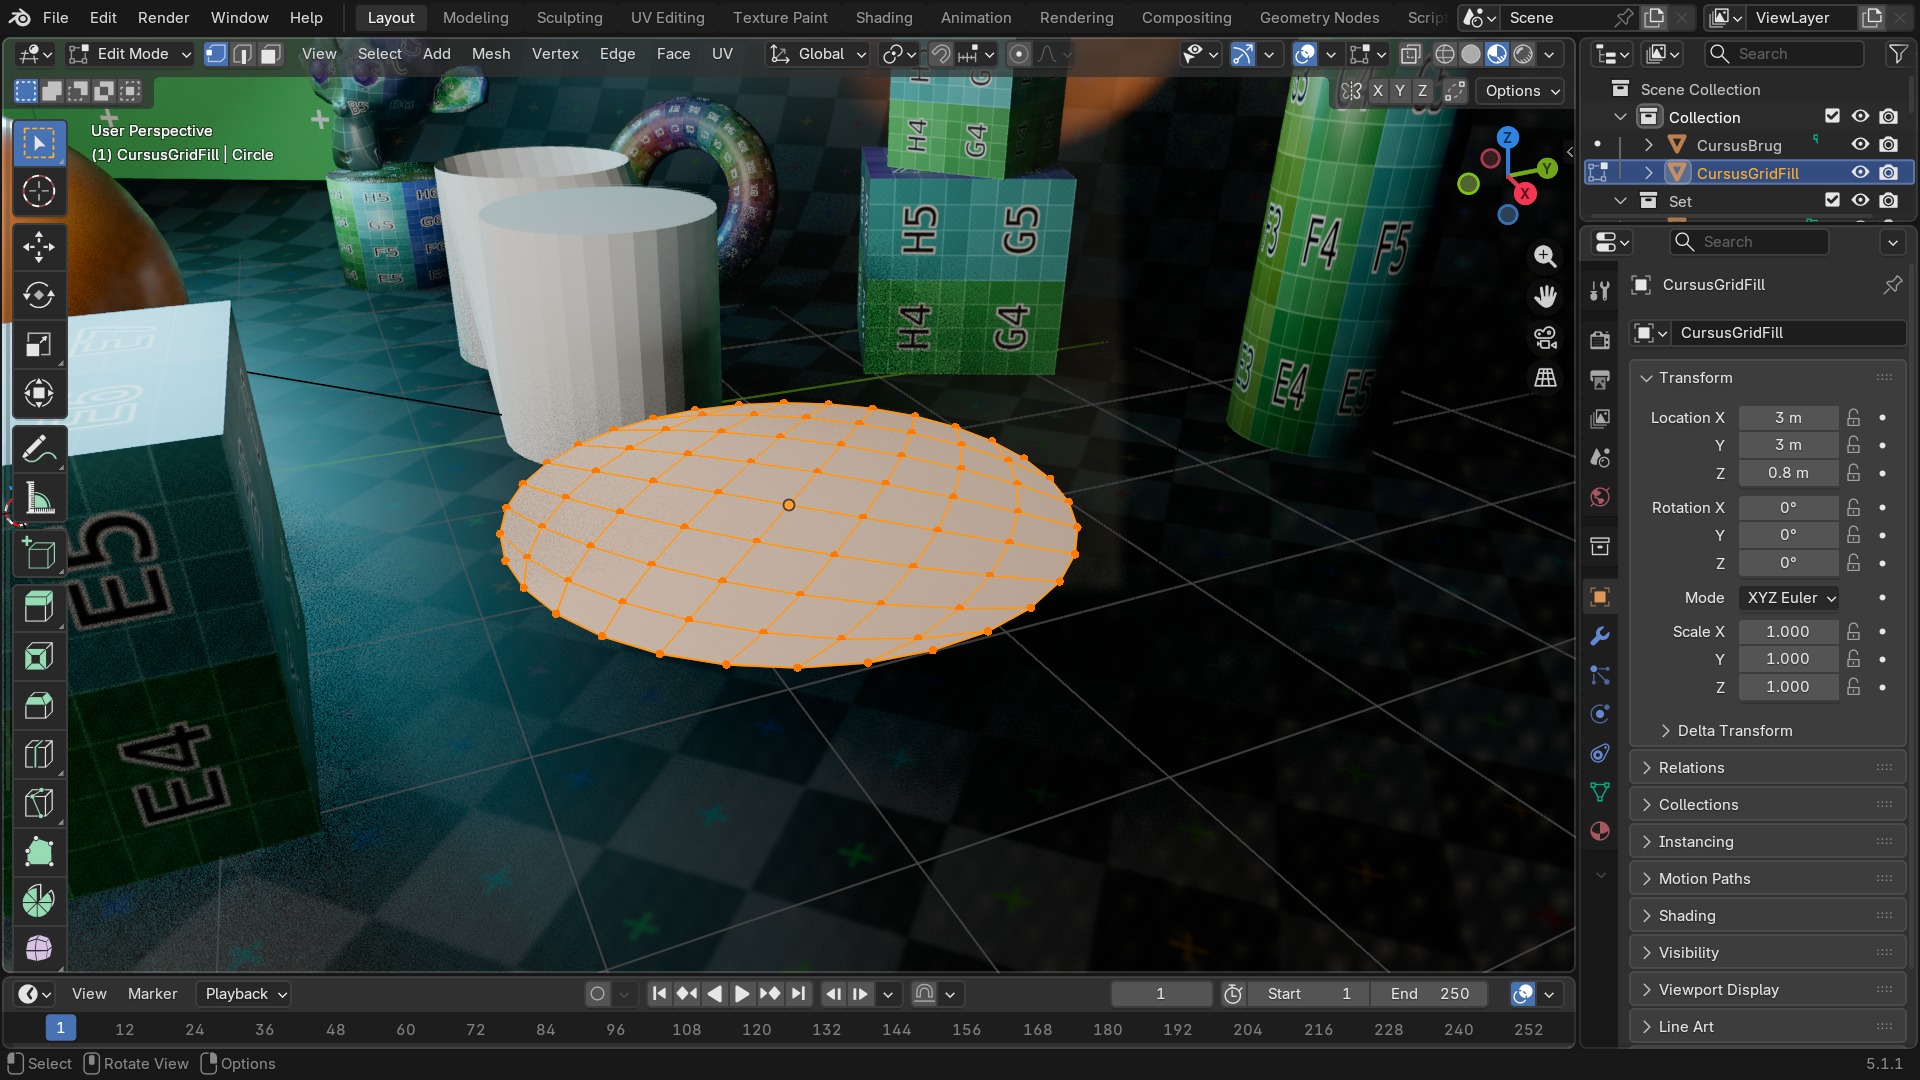The image size is (1920, 1080).
Task: Toggle camera view icon
Action: point(1545,338)
